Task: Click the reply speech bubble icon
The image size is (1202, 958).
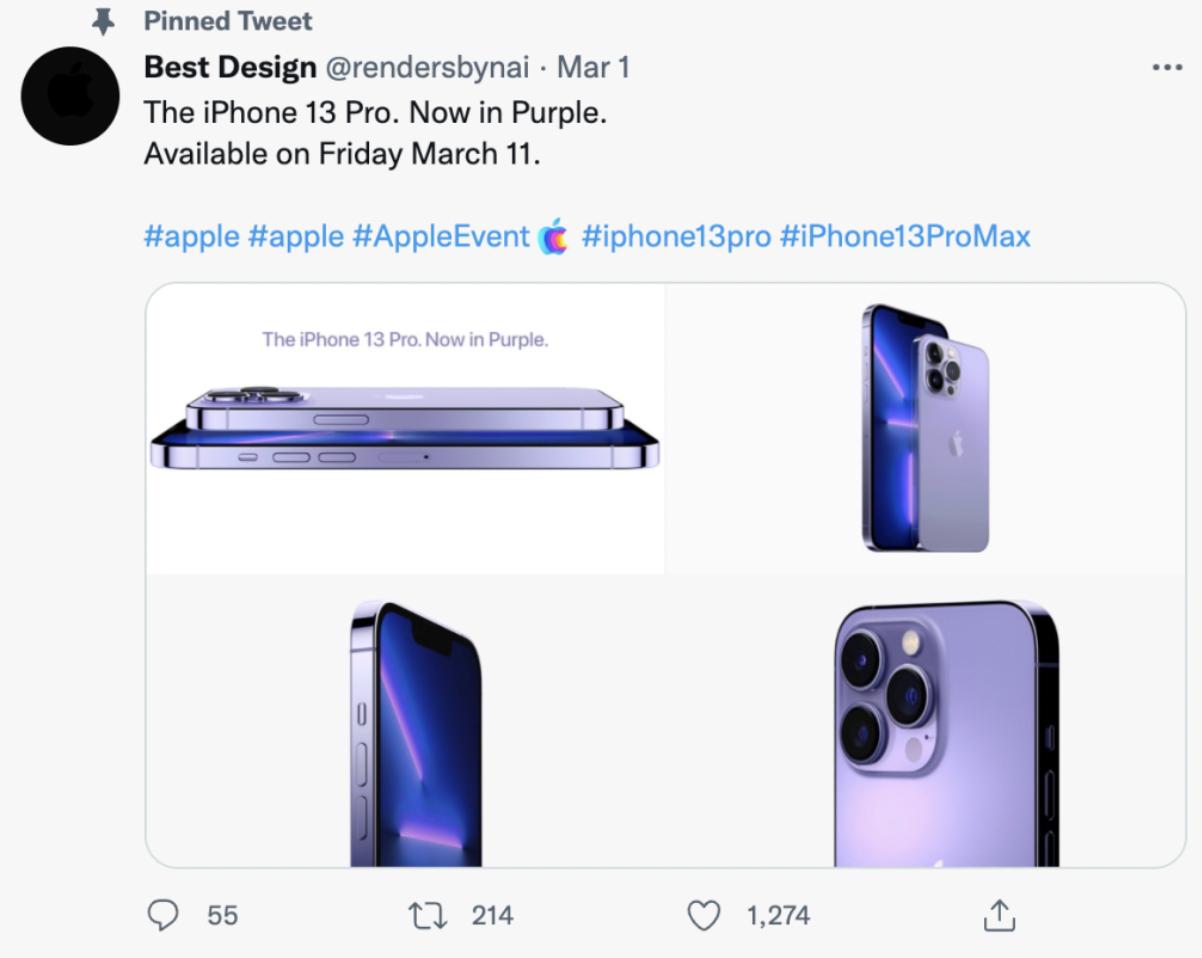Action: (164, 915)
